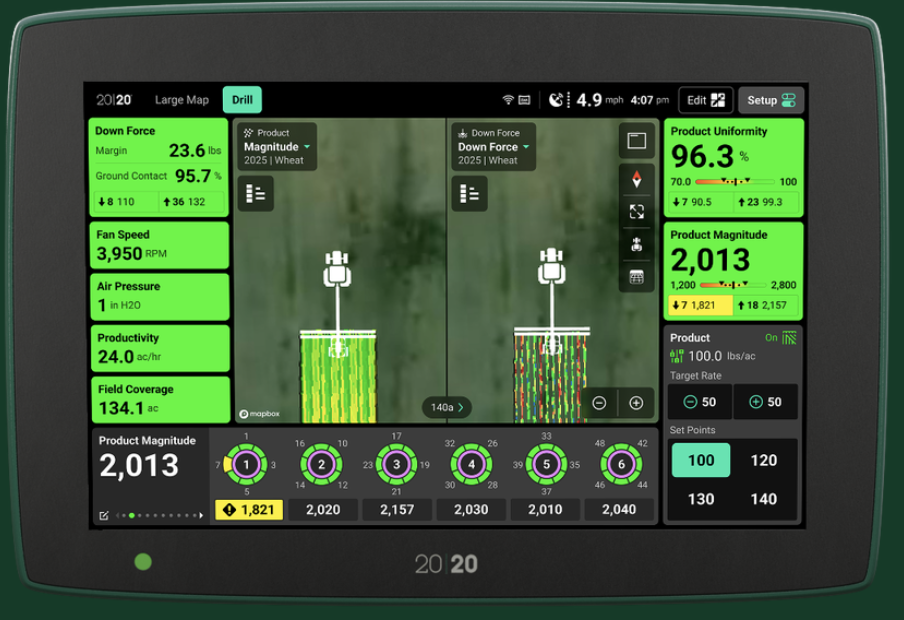The height and width of the screenshot is (620, 904).
Task: Switch to Large Map tab
Action: pyautogui.click(x=182, y=100)
